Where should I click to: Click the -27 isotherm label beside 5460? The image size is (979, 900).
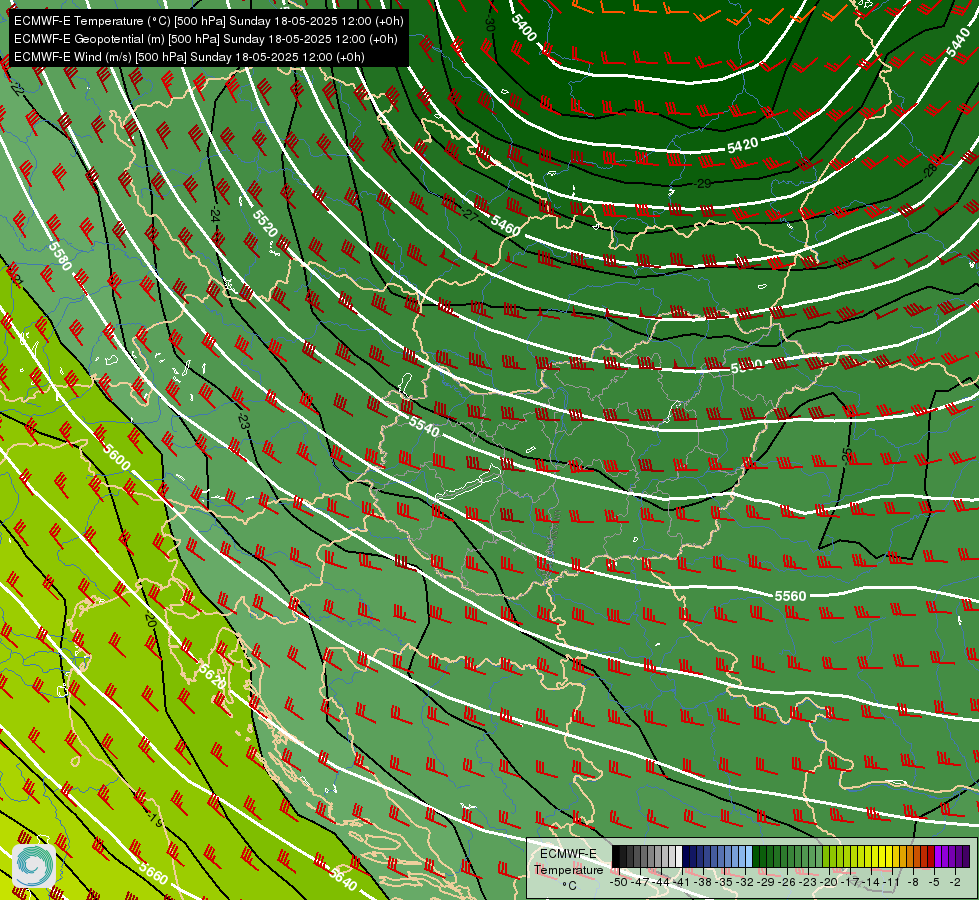(x=471, y=214)
